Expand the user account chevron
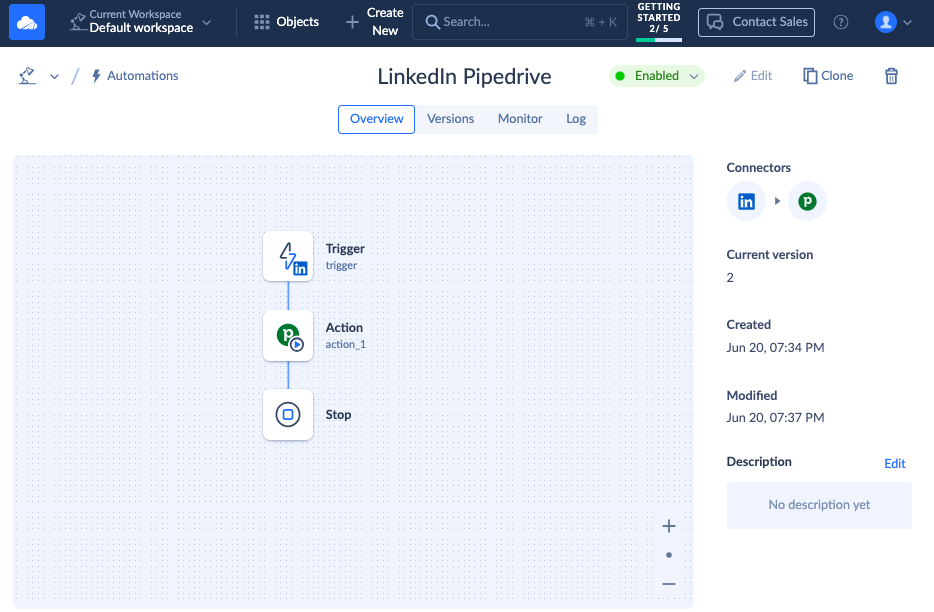The width and height of the screenshot is (934, 612). click(907, 23)
